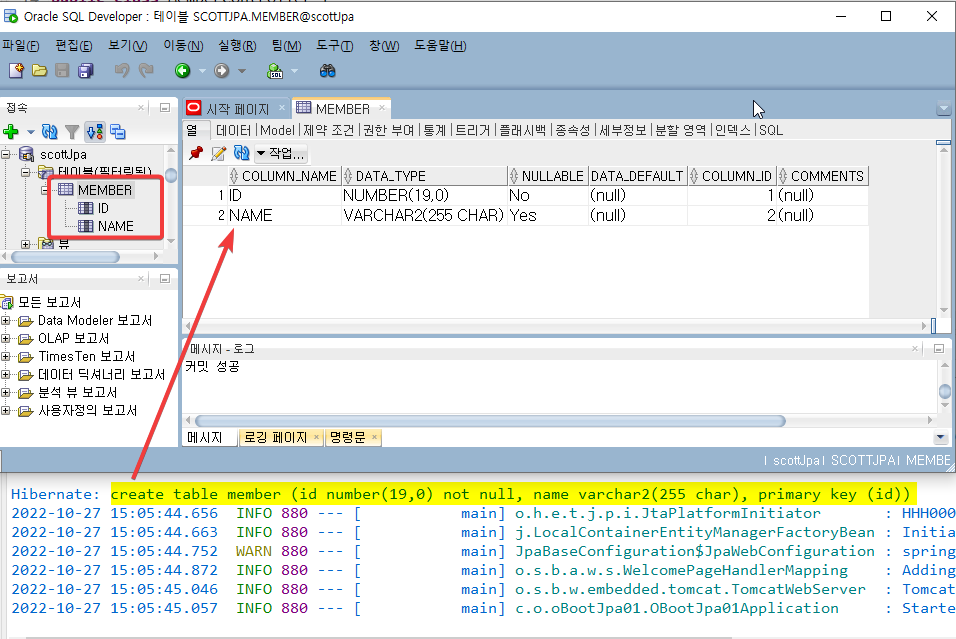Click the gray Forward navigation icon

pyautogui.click(x=221, y=71)
